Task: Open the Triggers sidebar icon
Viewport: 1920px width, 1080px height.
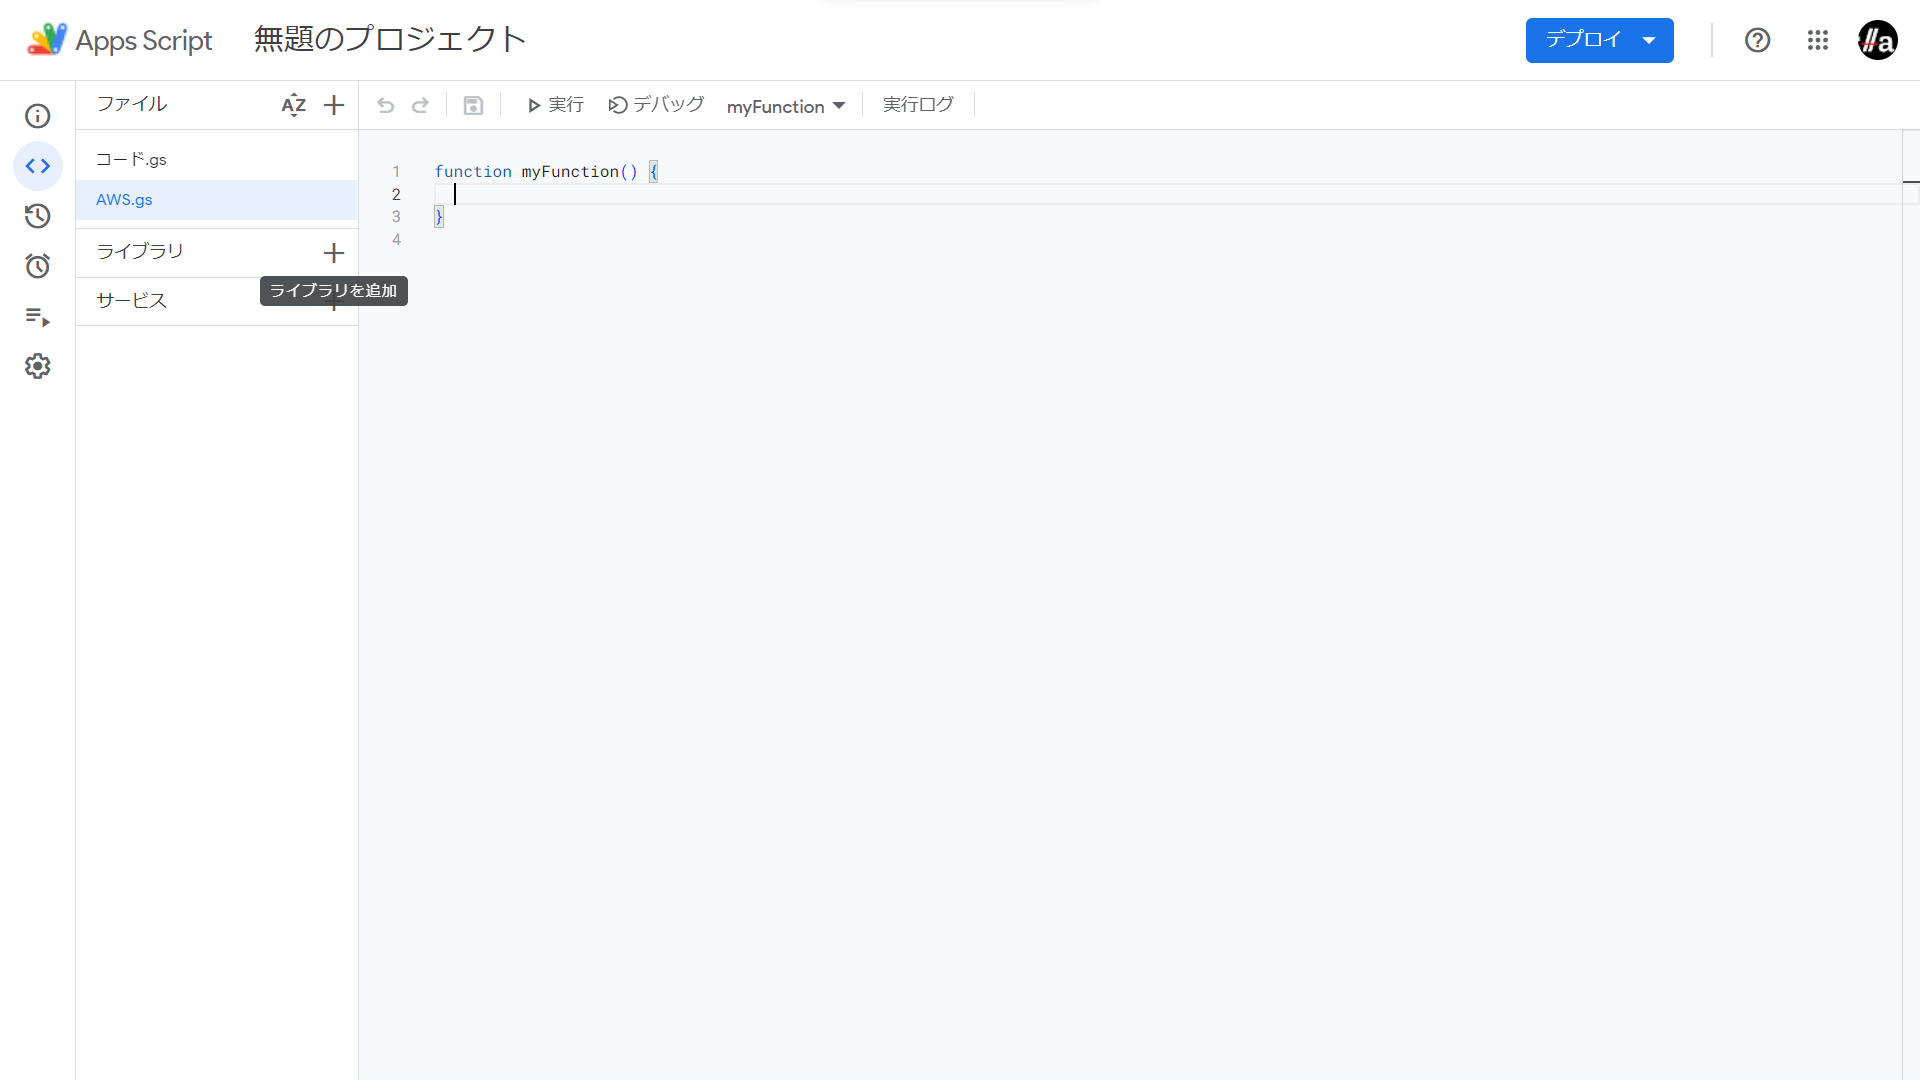Action: tap(37, 266)
